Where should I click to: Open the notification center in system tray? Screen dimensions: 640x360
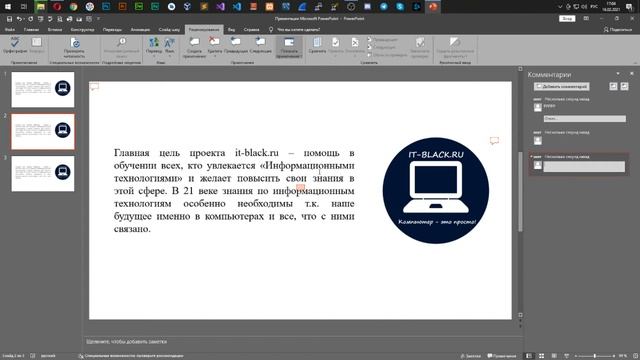[629, 7]
